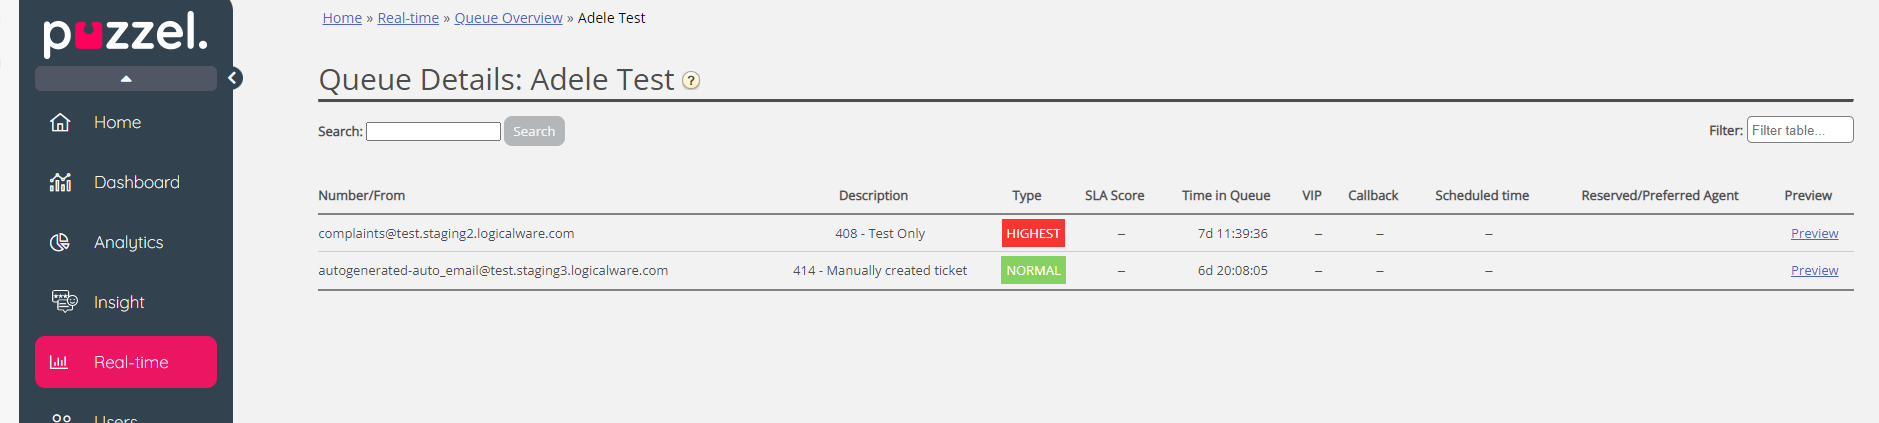Sort by the Time in Queue column header
This screenshot has height=423, width=1879.
point(1225,195)
